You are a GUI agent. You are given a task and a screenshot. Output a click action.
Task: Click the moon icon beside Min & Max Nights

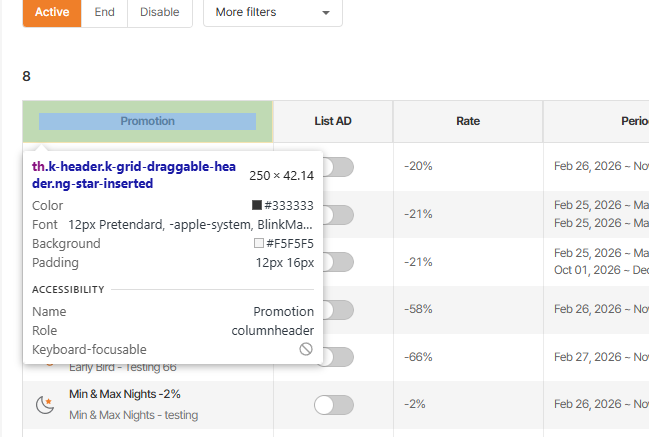(45, 404)
